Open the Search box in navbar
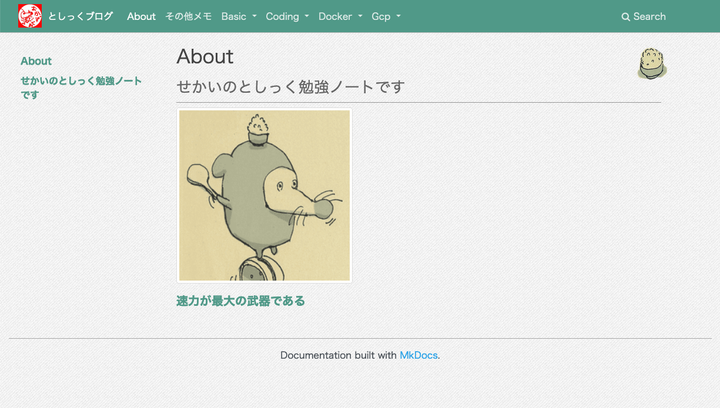 [x=643, y=17]
